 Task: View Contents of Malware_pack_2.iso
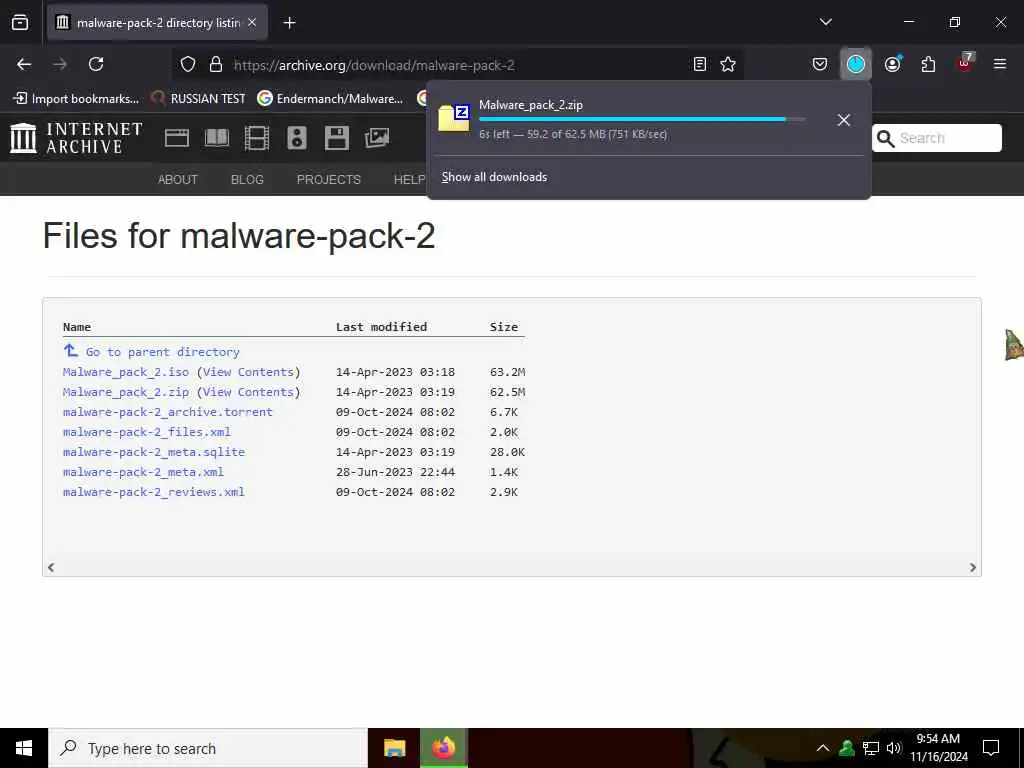click(248, 372)
